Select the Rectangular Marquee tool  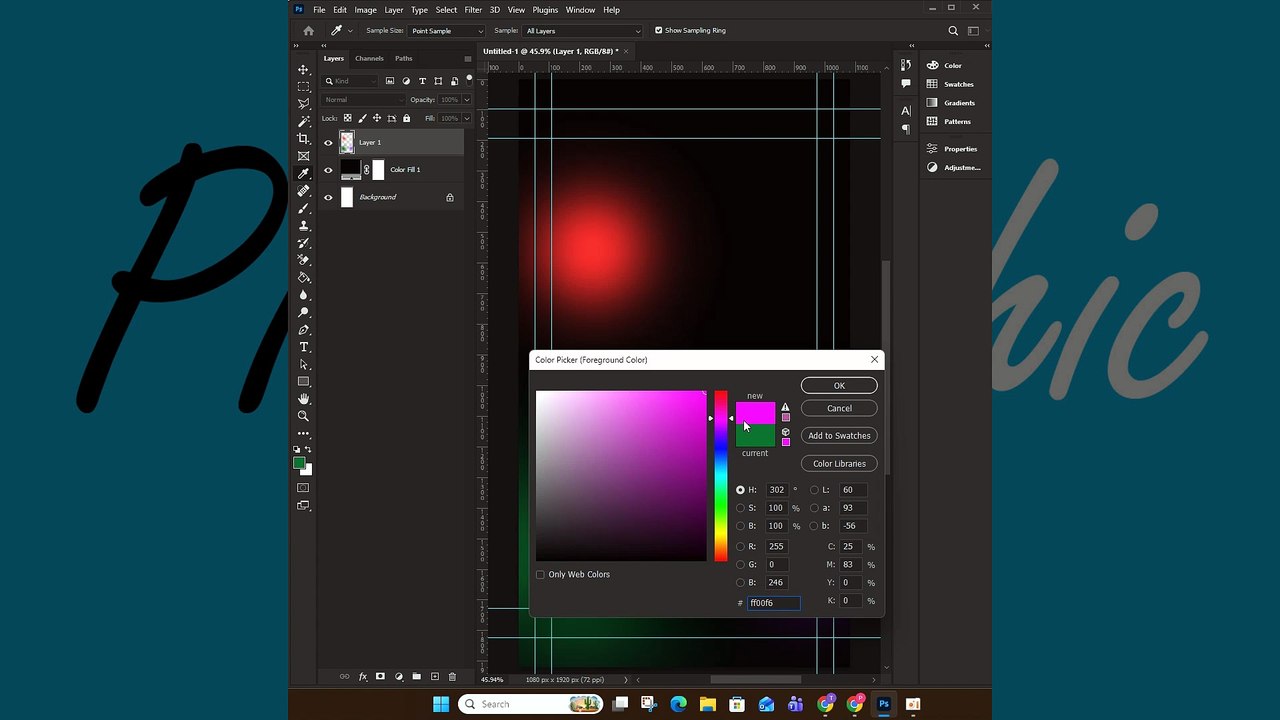pos(303,87)
